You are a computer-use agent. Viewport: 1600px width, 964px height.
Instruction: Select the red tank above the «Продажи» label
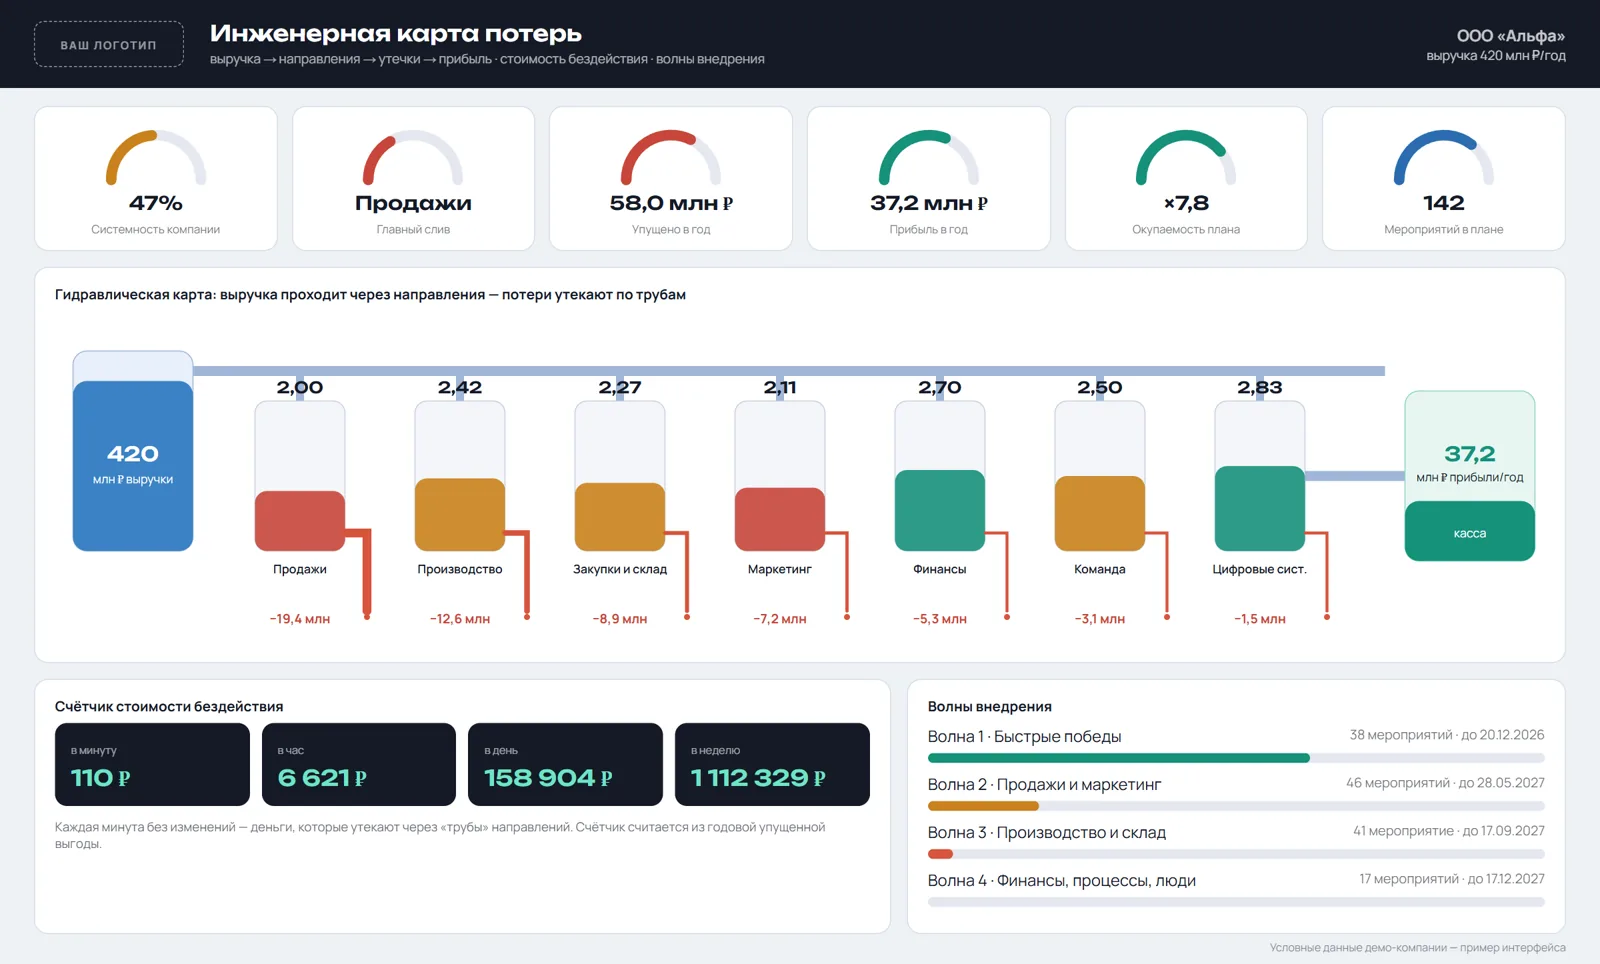click(x=300, y=476)
